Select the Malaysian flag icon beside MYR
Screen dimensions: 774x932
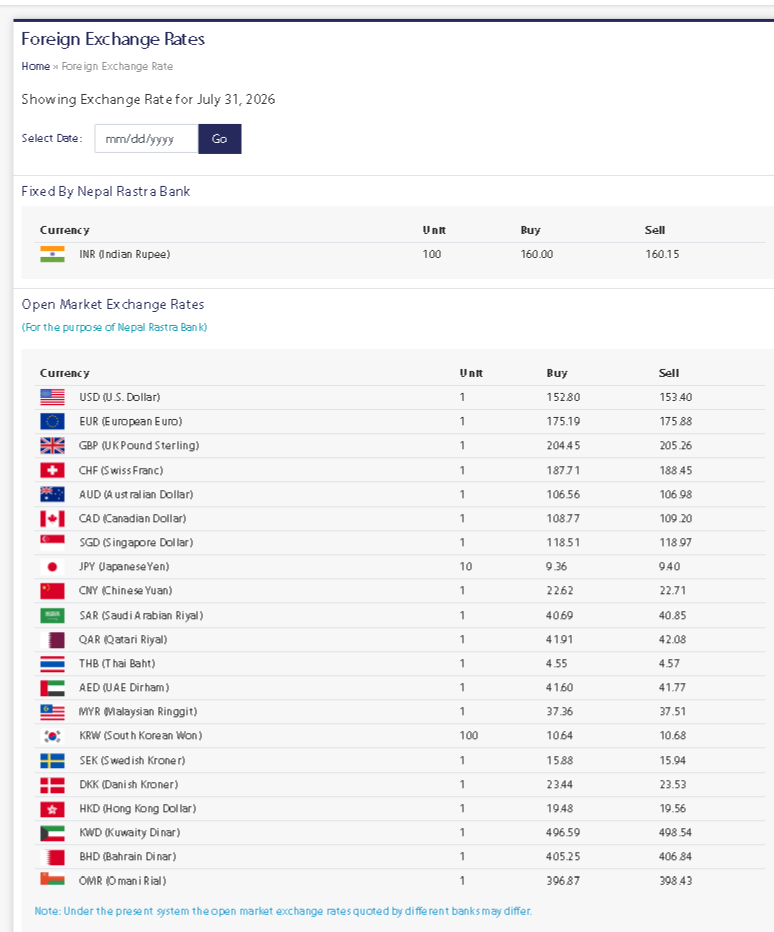click(52, 711)
